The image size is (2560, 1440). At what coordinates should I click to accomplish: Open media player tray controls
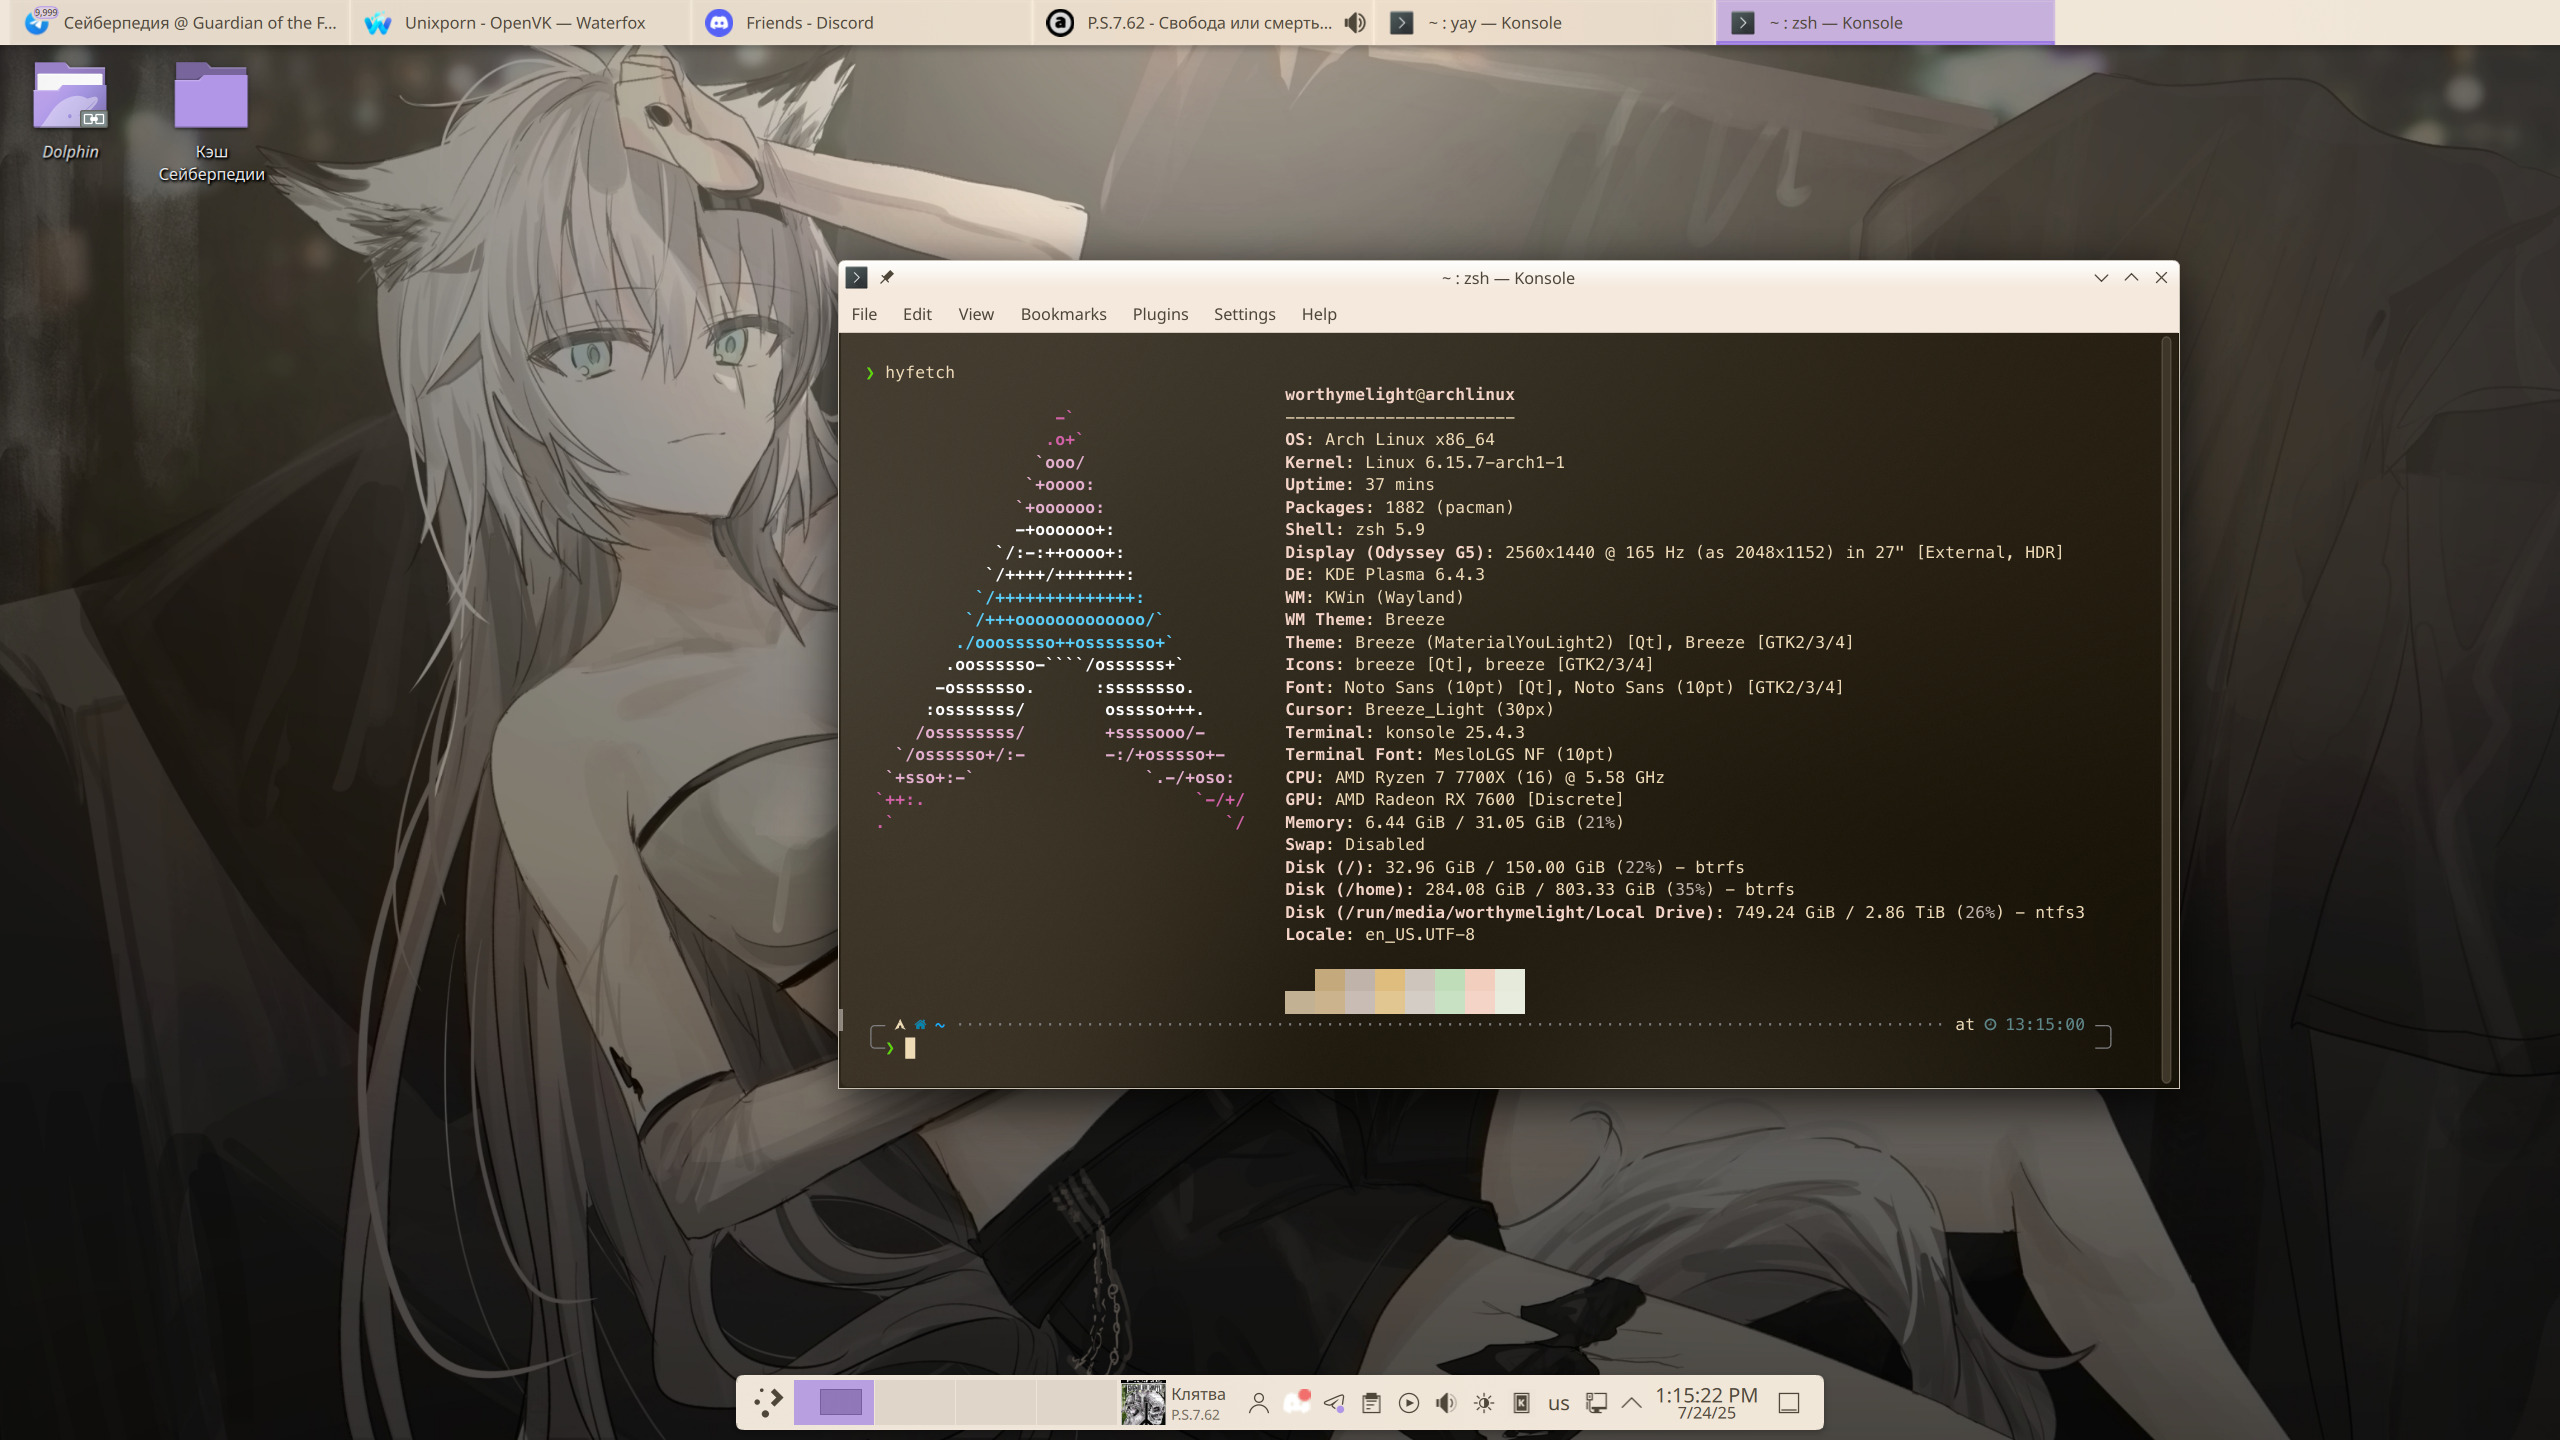1408,1403
